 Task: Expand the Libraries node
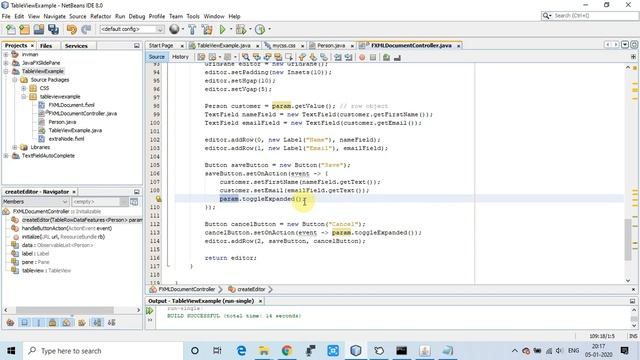click(15, 147)
